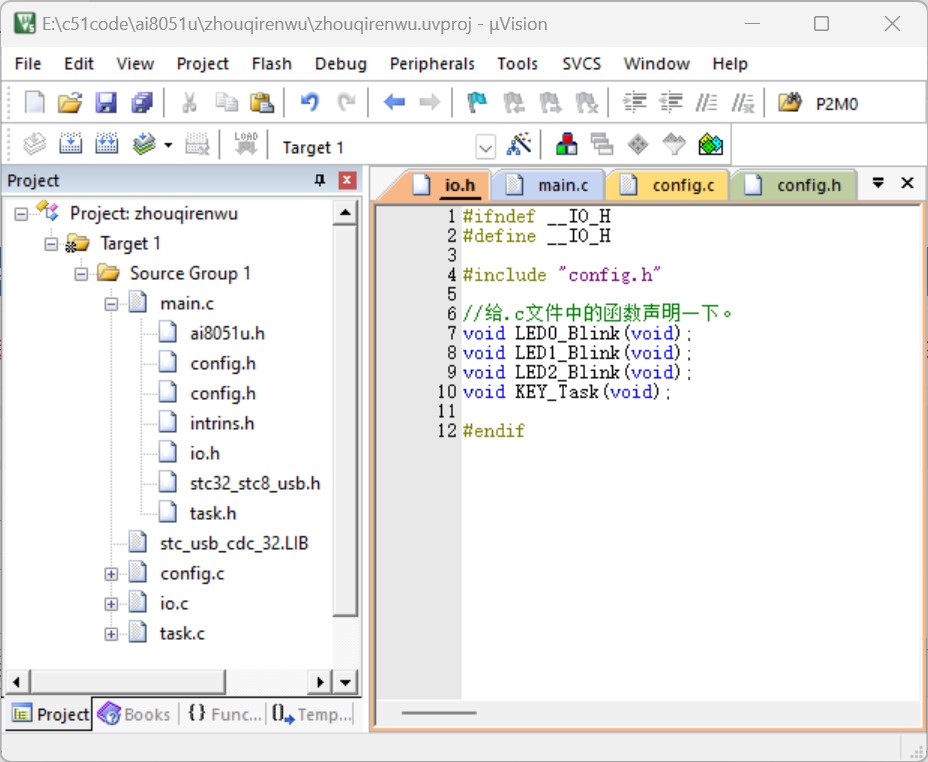
Task: Expand the config.c tree node
Action: click(111, 574)
